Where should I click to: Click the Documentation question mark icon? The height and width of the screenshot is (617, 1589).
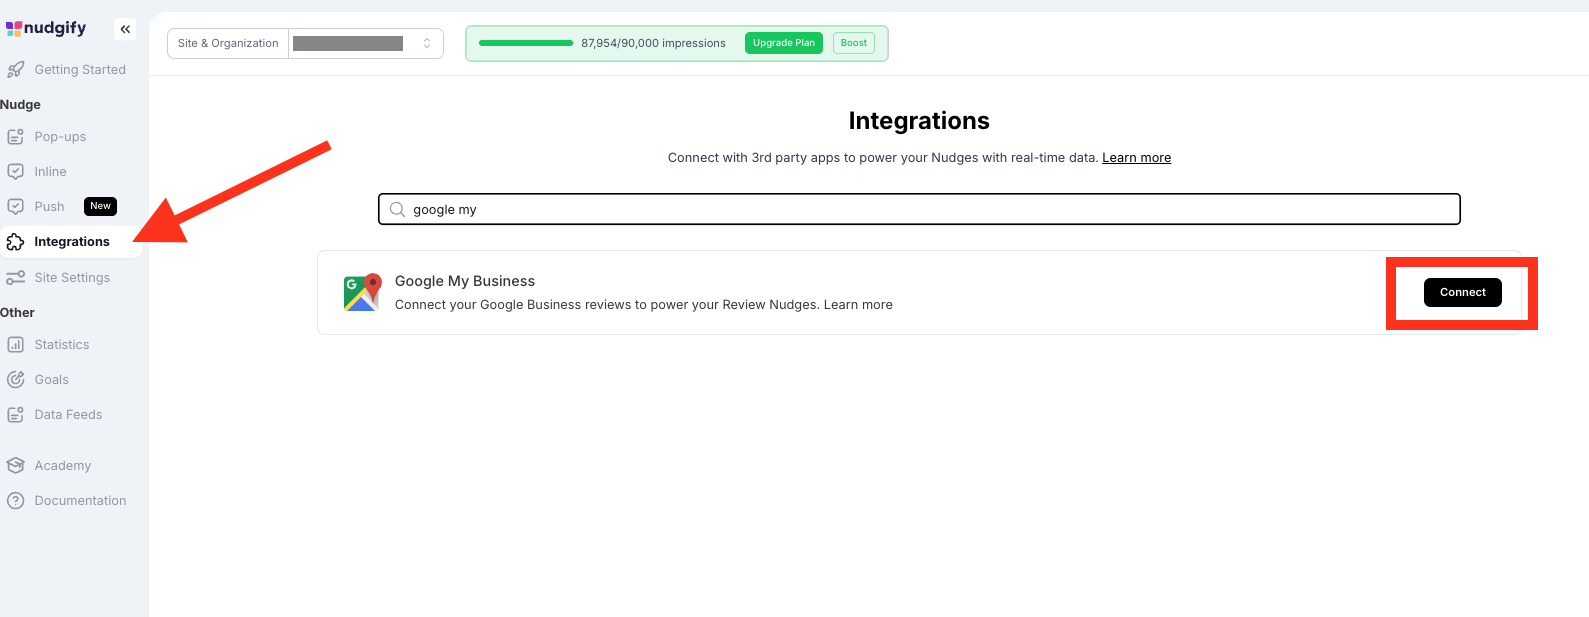(x=15, y=501)
